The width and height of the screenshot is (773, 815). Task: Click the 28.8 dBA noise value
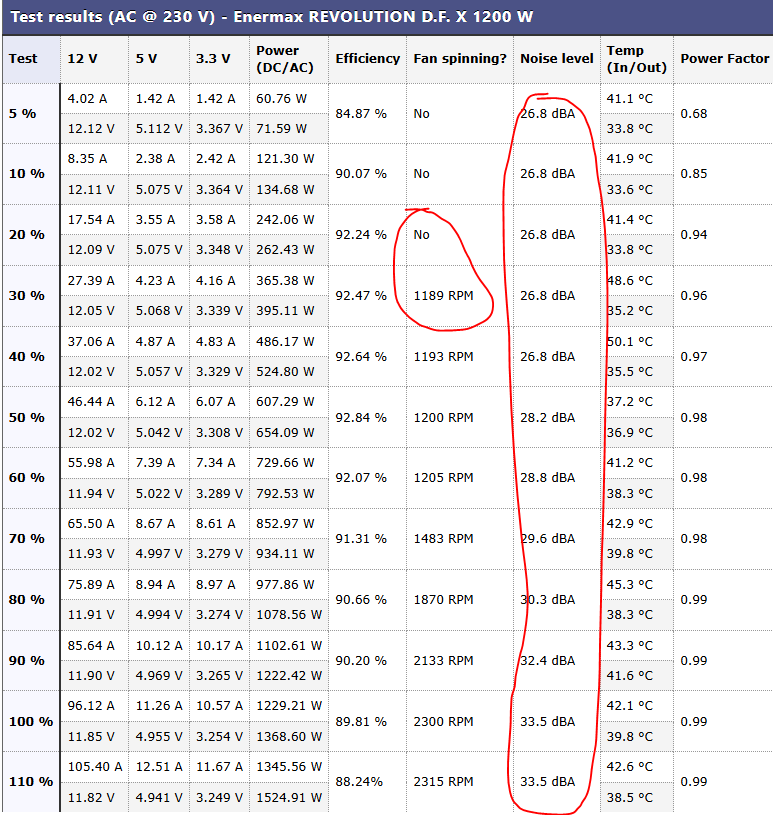(x=548, y=477)
